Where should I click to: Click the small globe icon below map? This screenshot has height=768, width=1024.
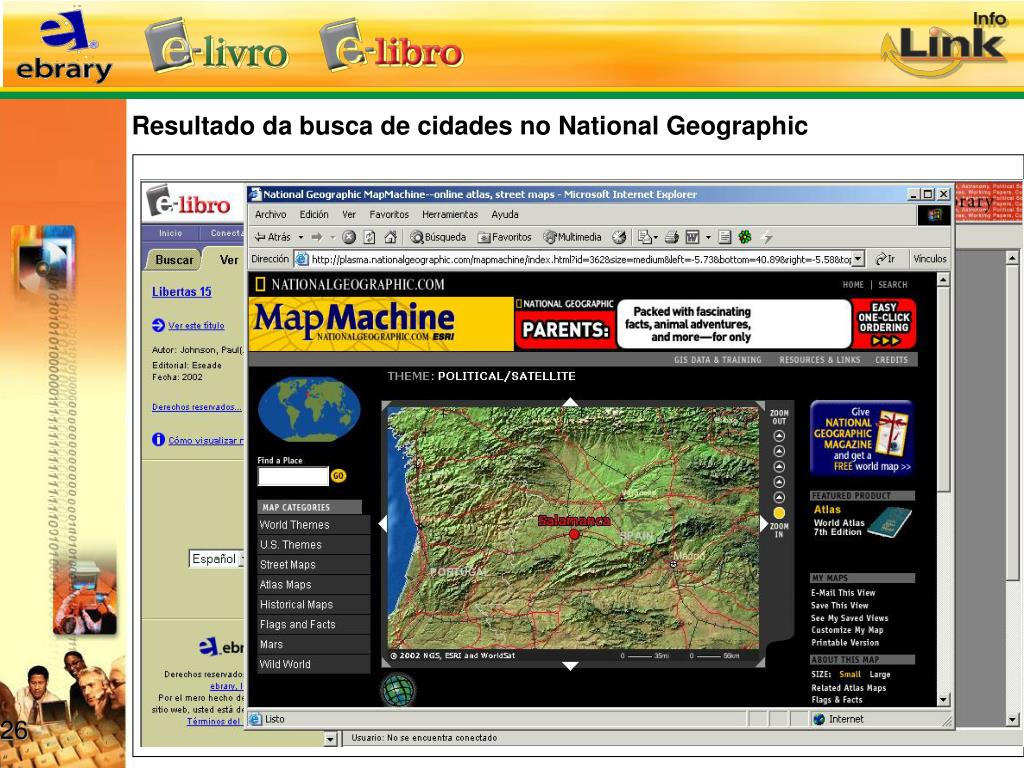click(x=398, y=689)
